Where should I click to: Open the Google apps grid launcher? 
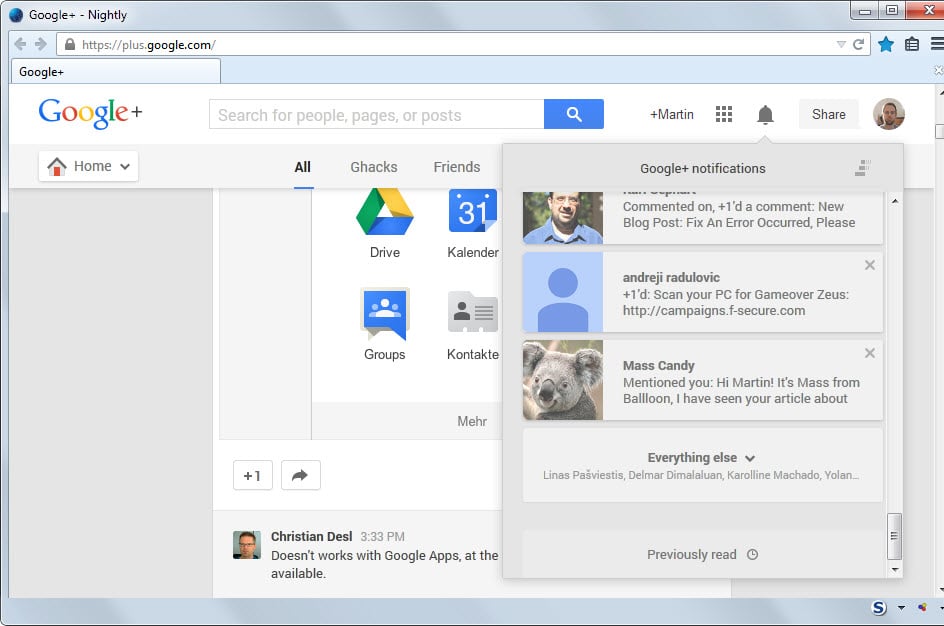pyautogui.click(x=723, y=114)
